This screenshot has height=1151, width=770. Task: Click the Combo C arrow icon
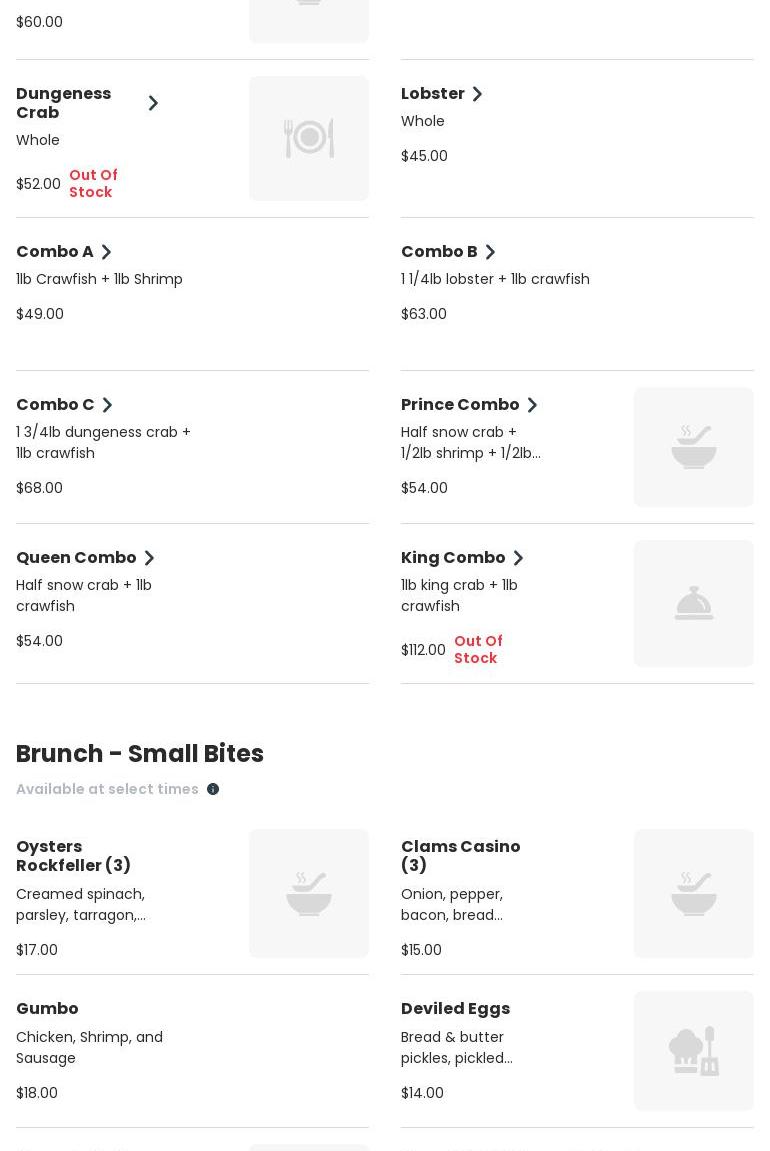108,405
